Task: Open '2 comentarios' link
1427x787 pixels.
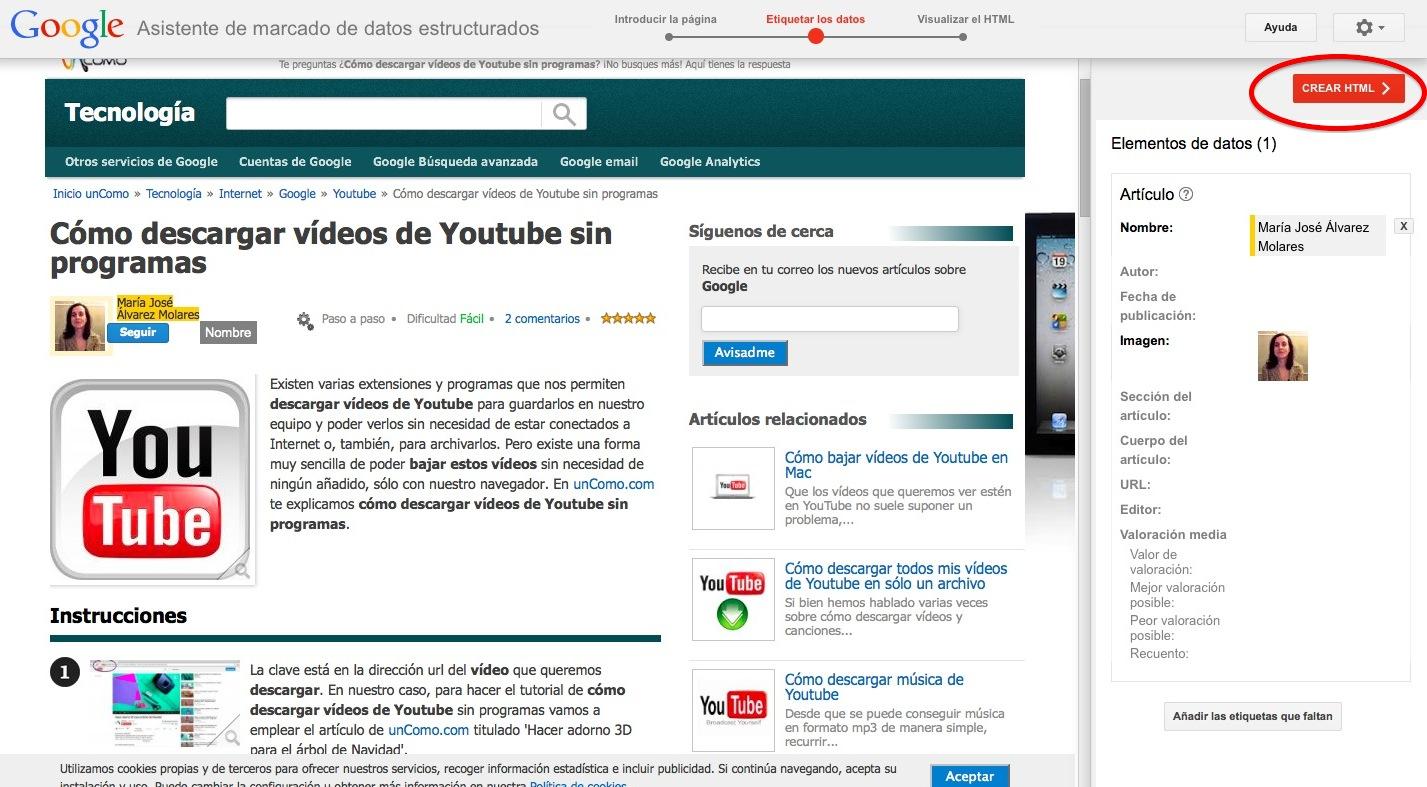Action: click(x=542, y=319)
